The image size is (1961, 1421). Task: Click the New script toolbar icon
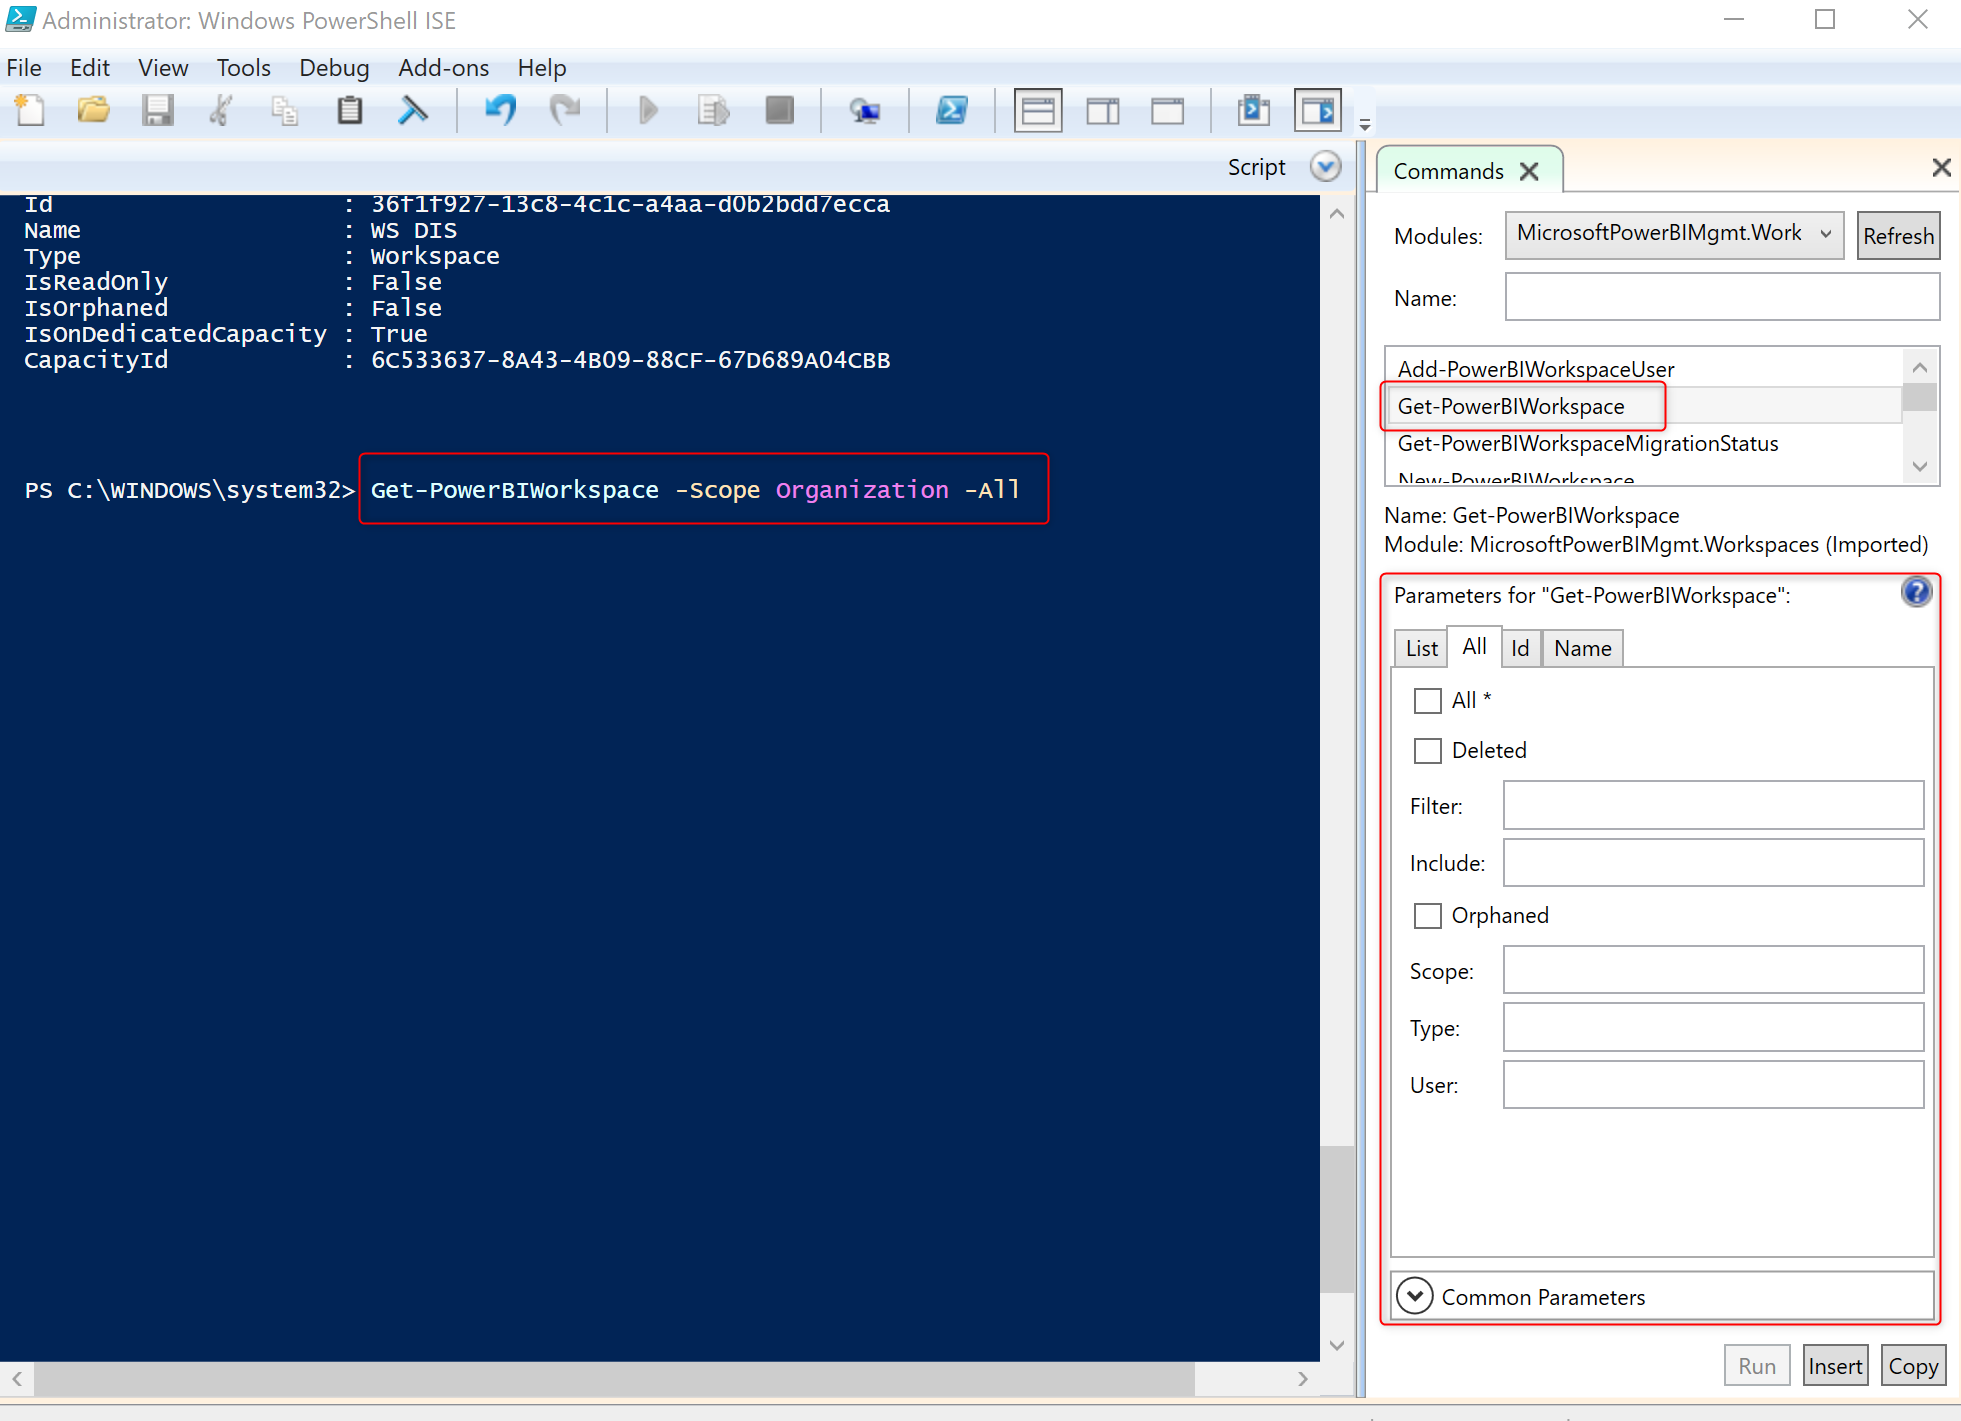point(30,110)
